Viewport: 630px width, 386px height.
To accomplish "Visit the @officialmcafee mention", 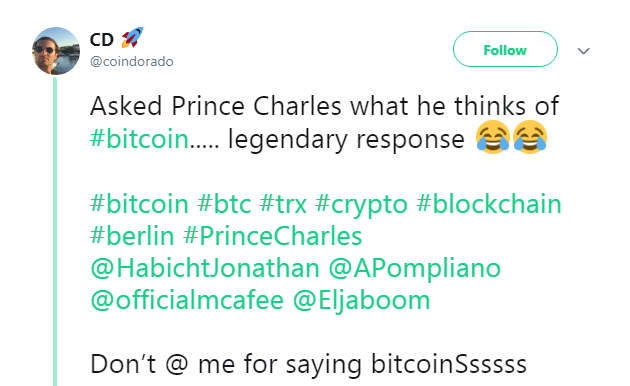I will [187, 300].
